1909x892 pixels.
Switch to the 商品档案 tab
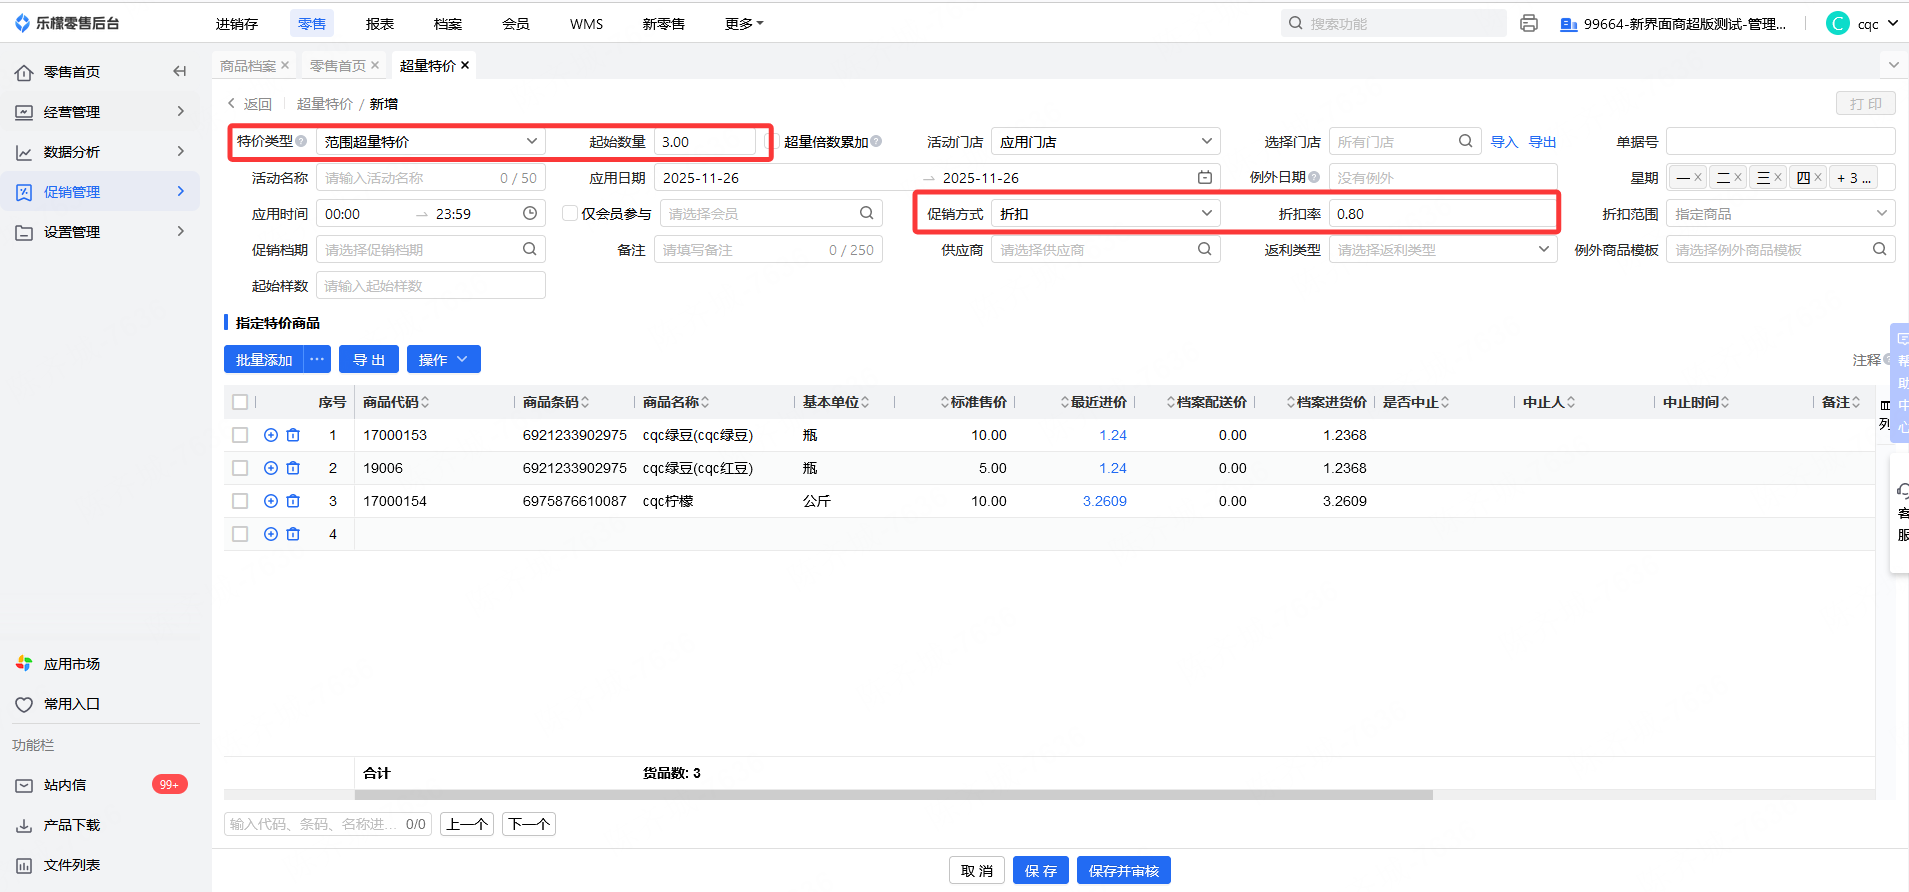247,65
